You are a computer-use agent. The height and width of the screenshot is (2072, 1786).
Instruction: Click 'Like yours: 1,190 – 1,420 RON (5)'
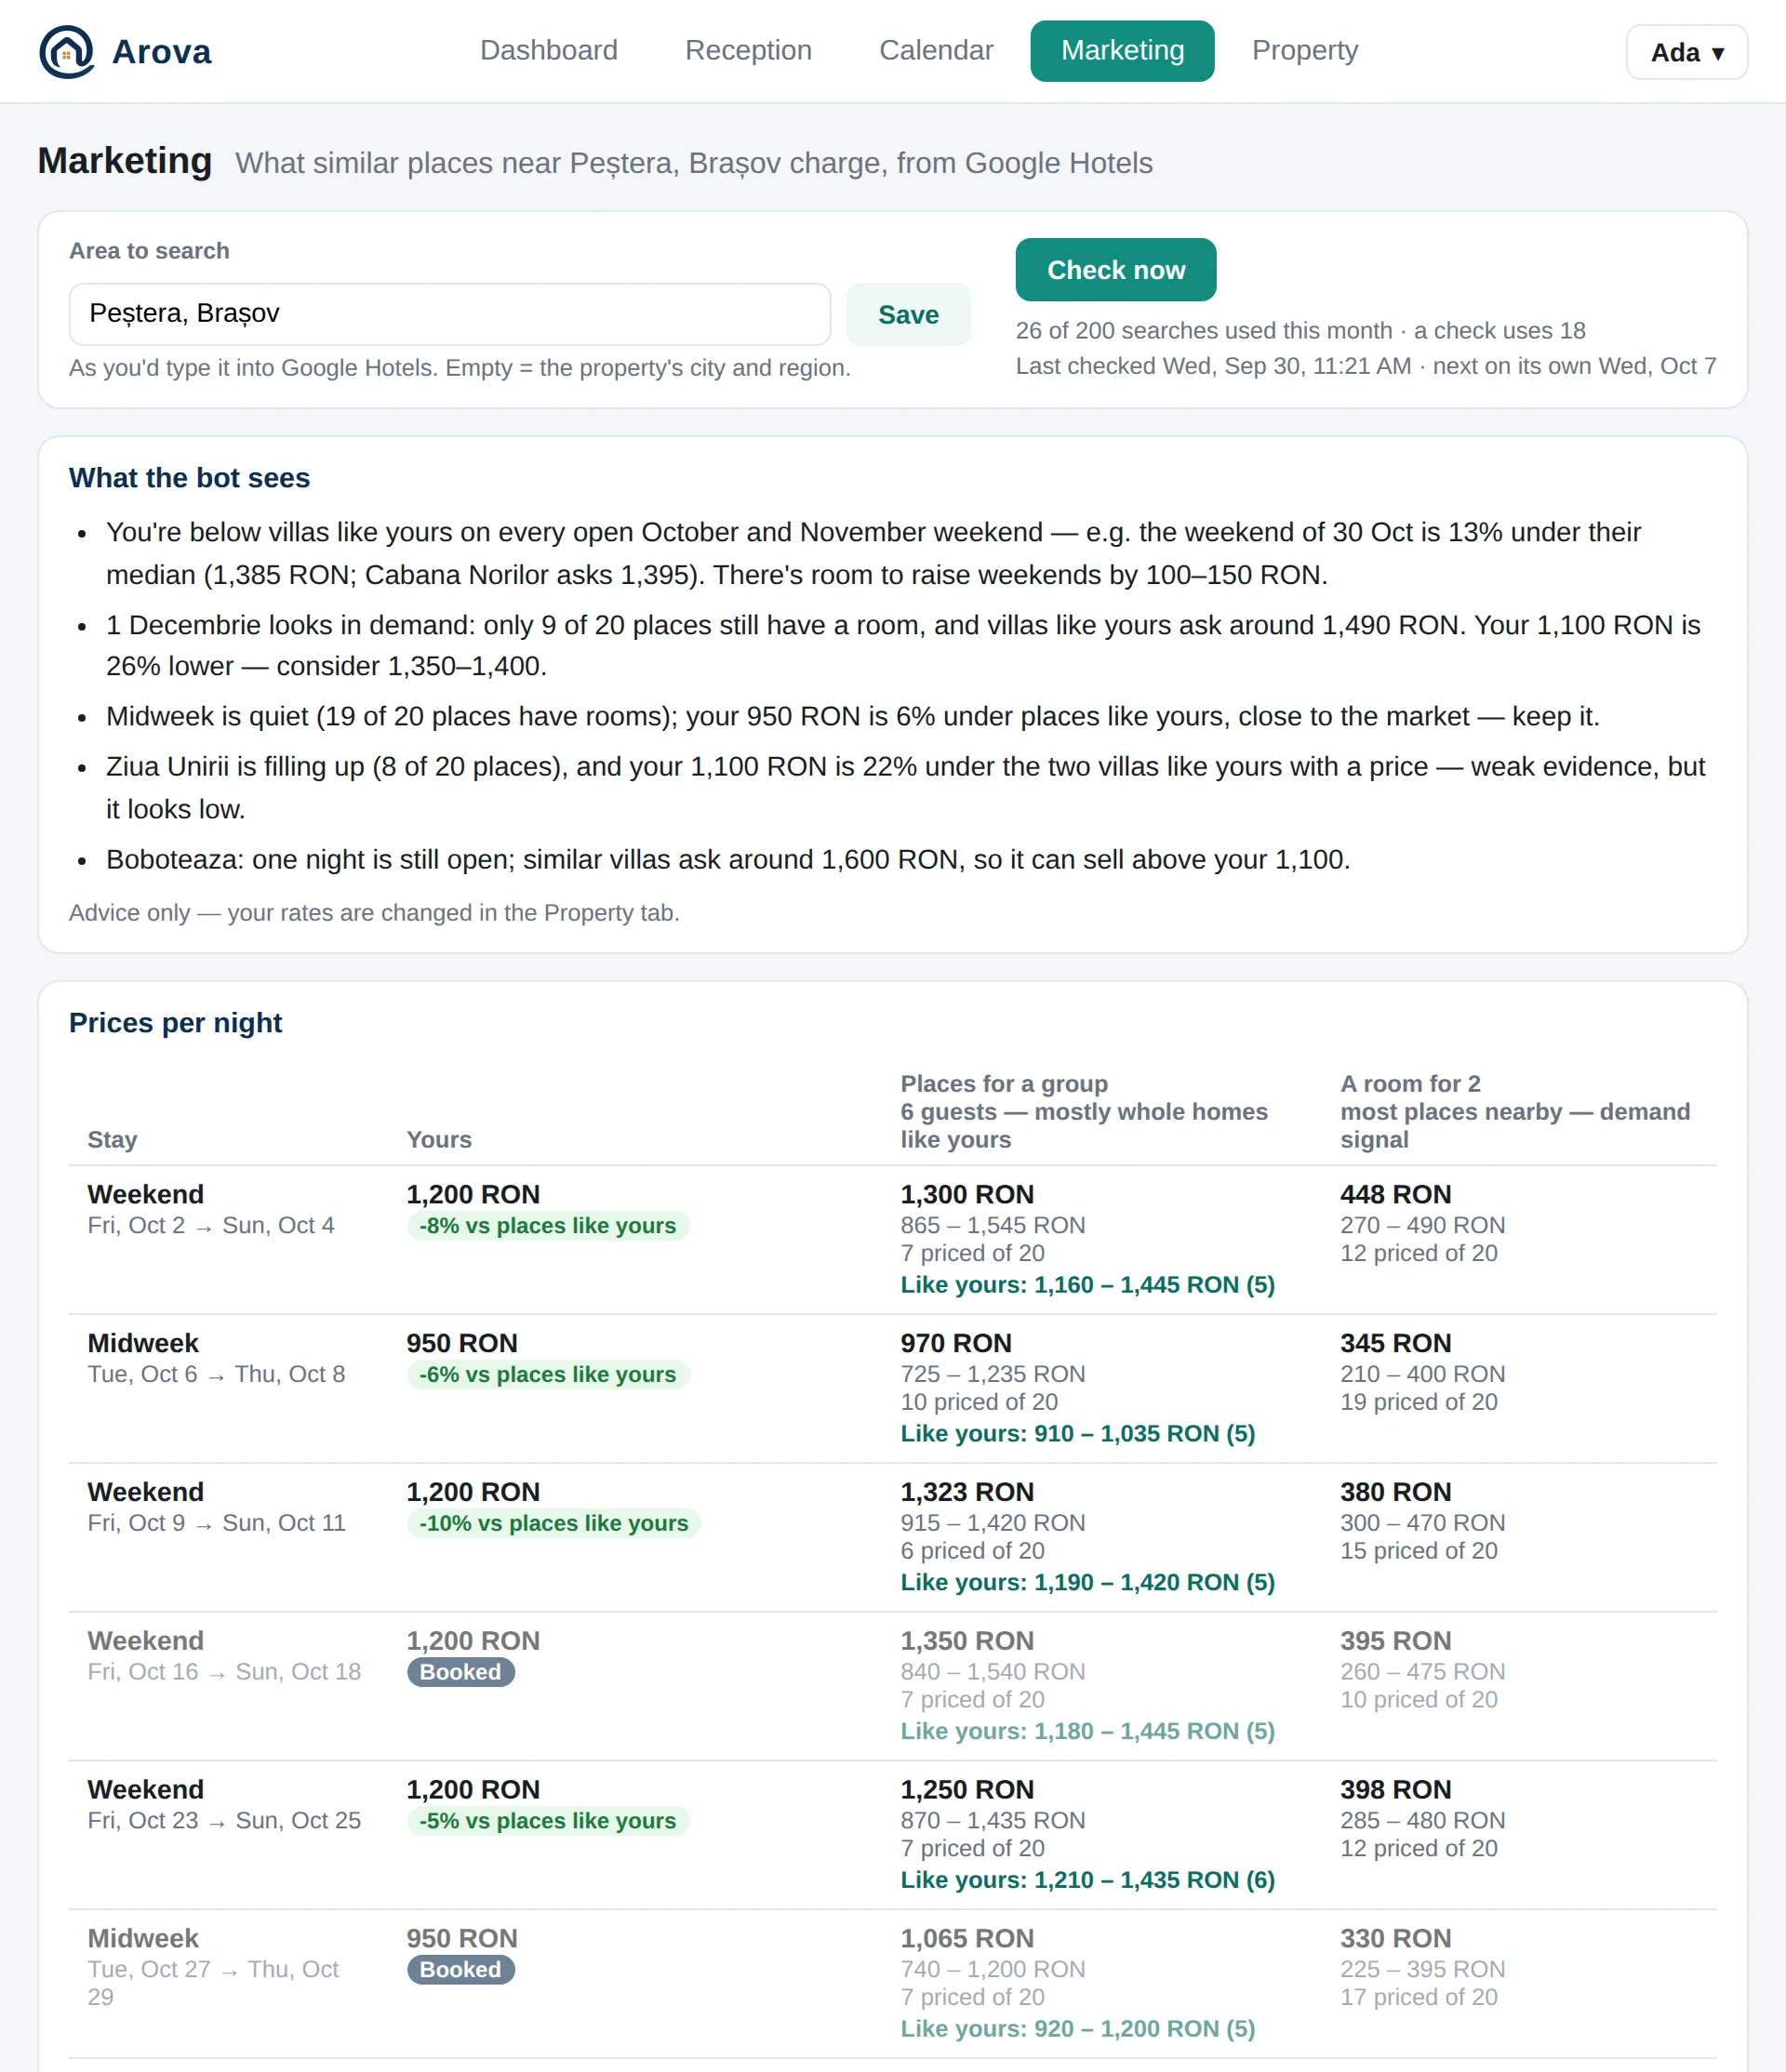pyautogui.click(x=1087, y=1582)
